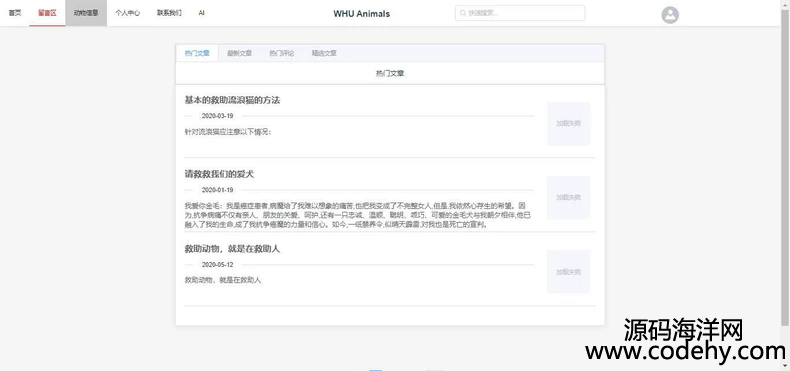Screen dimensions: 790x371
Task: Open 动物信息 in the top navigation
Action: coord(86,13)
